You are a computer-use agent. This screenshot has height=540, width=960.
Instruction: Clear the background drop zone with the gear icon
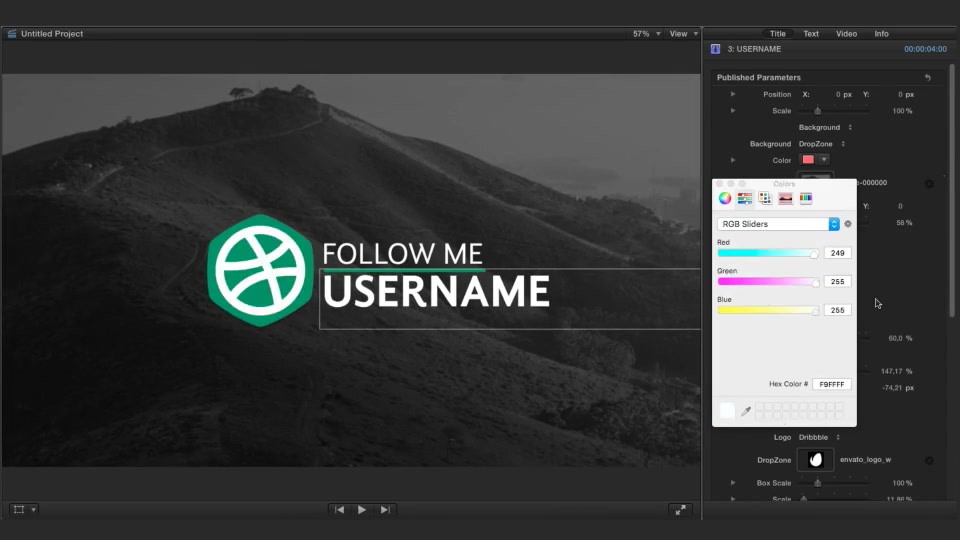(929, 184)
